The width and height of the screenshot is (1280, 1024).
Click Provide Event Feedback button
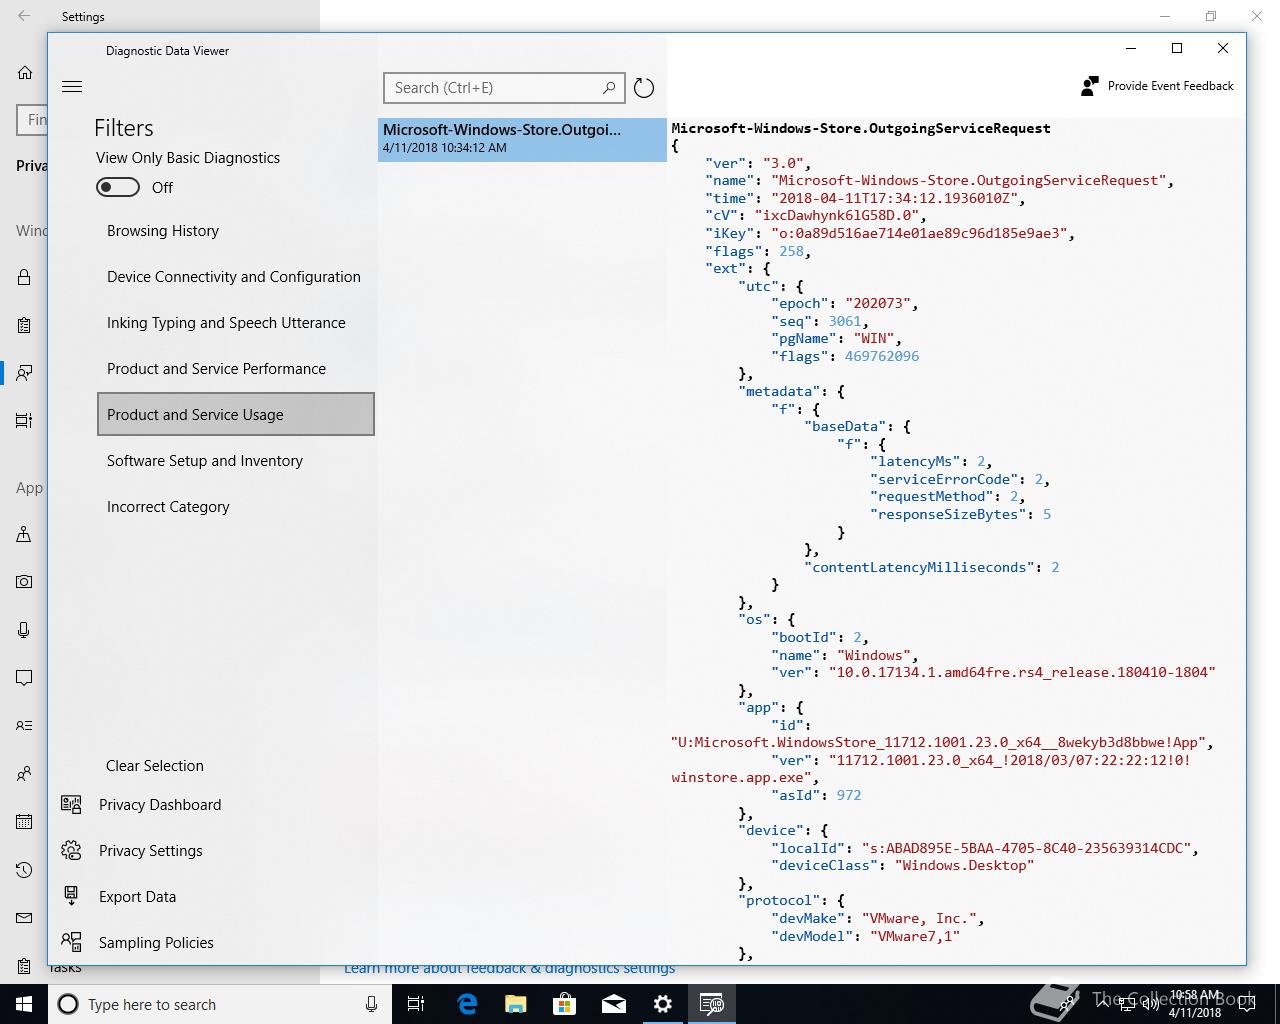pos(1157,86)
